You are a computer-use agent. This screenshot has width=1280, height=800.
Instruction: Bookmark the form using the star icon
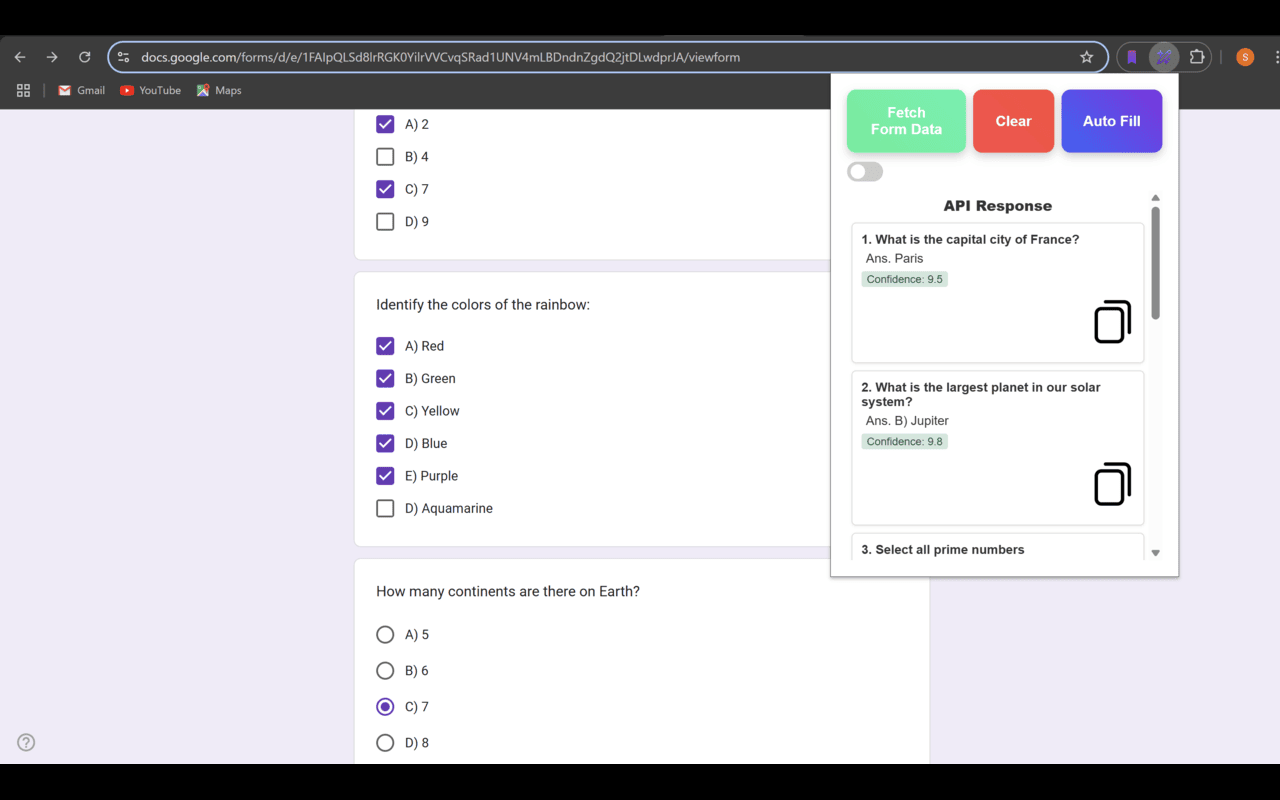coord(1086,57)
